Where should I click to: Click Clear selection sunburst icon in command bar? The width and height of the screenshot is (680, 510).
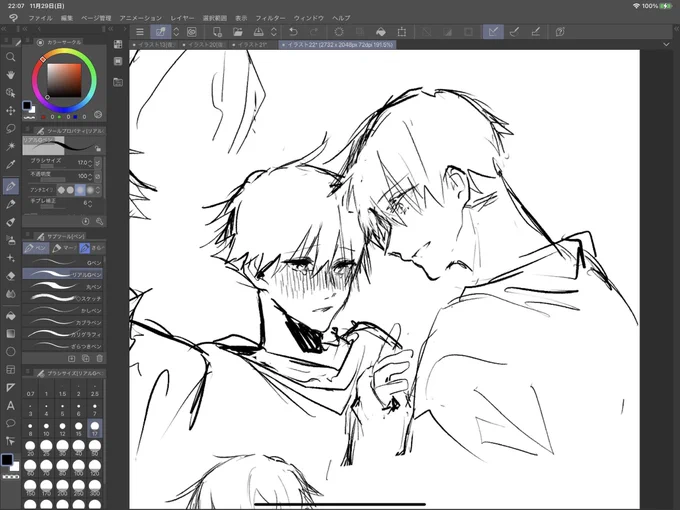(339, 32)
